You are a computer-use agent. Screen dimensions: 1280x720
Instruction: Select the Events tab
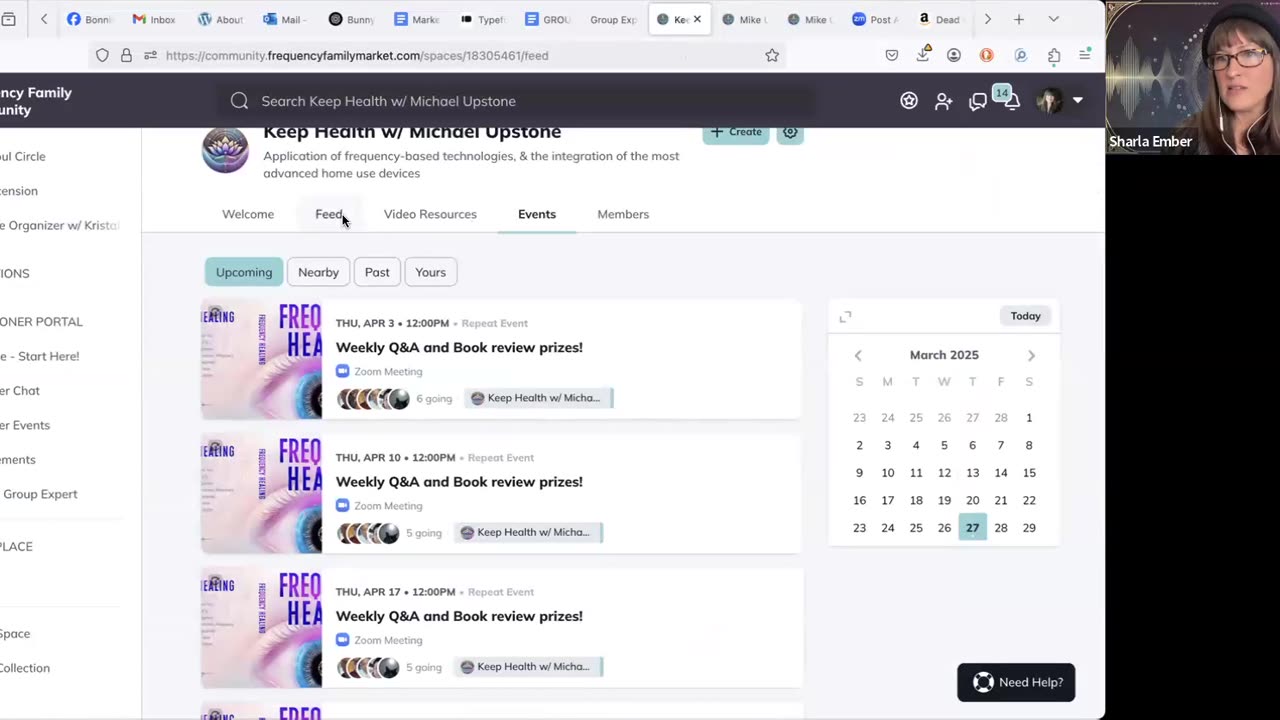pos(537,214)
